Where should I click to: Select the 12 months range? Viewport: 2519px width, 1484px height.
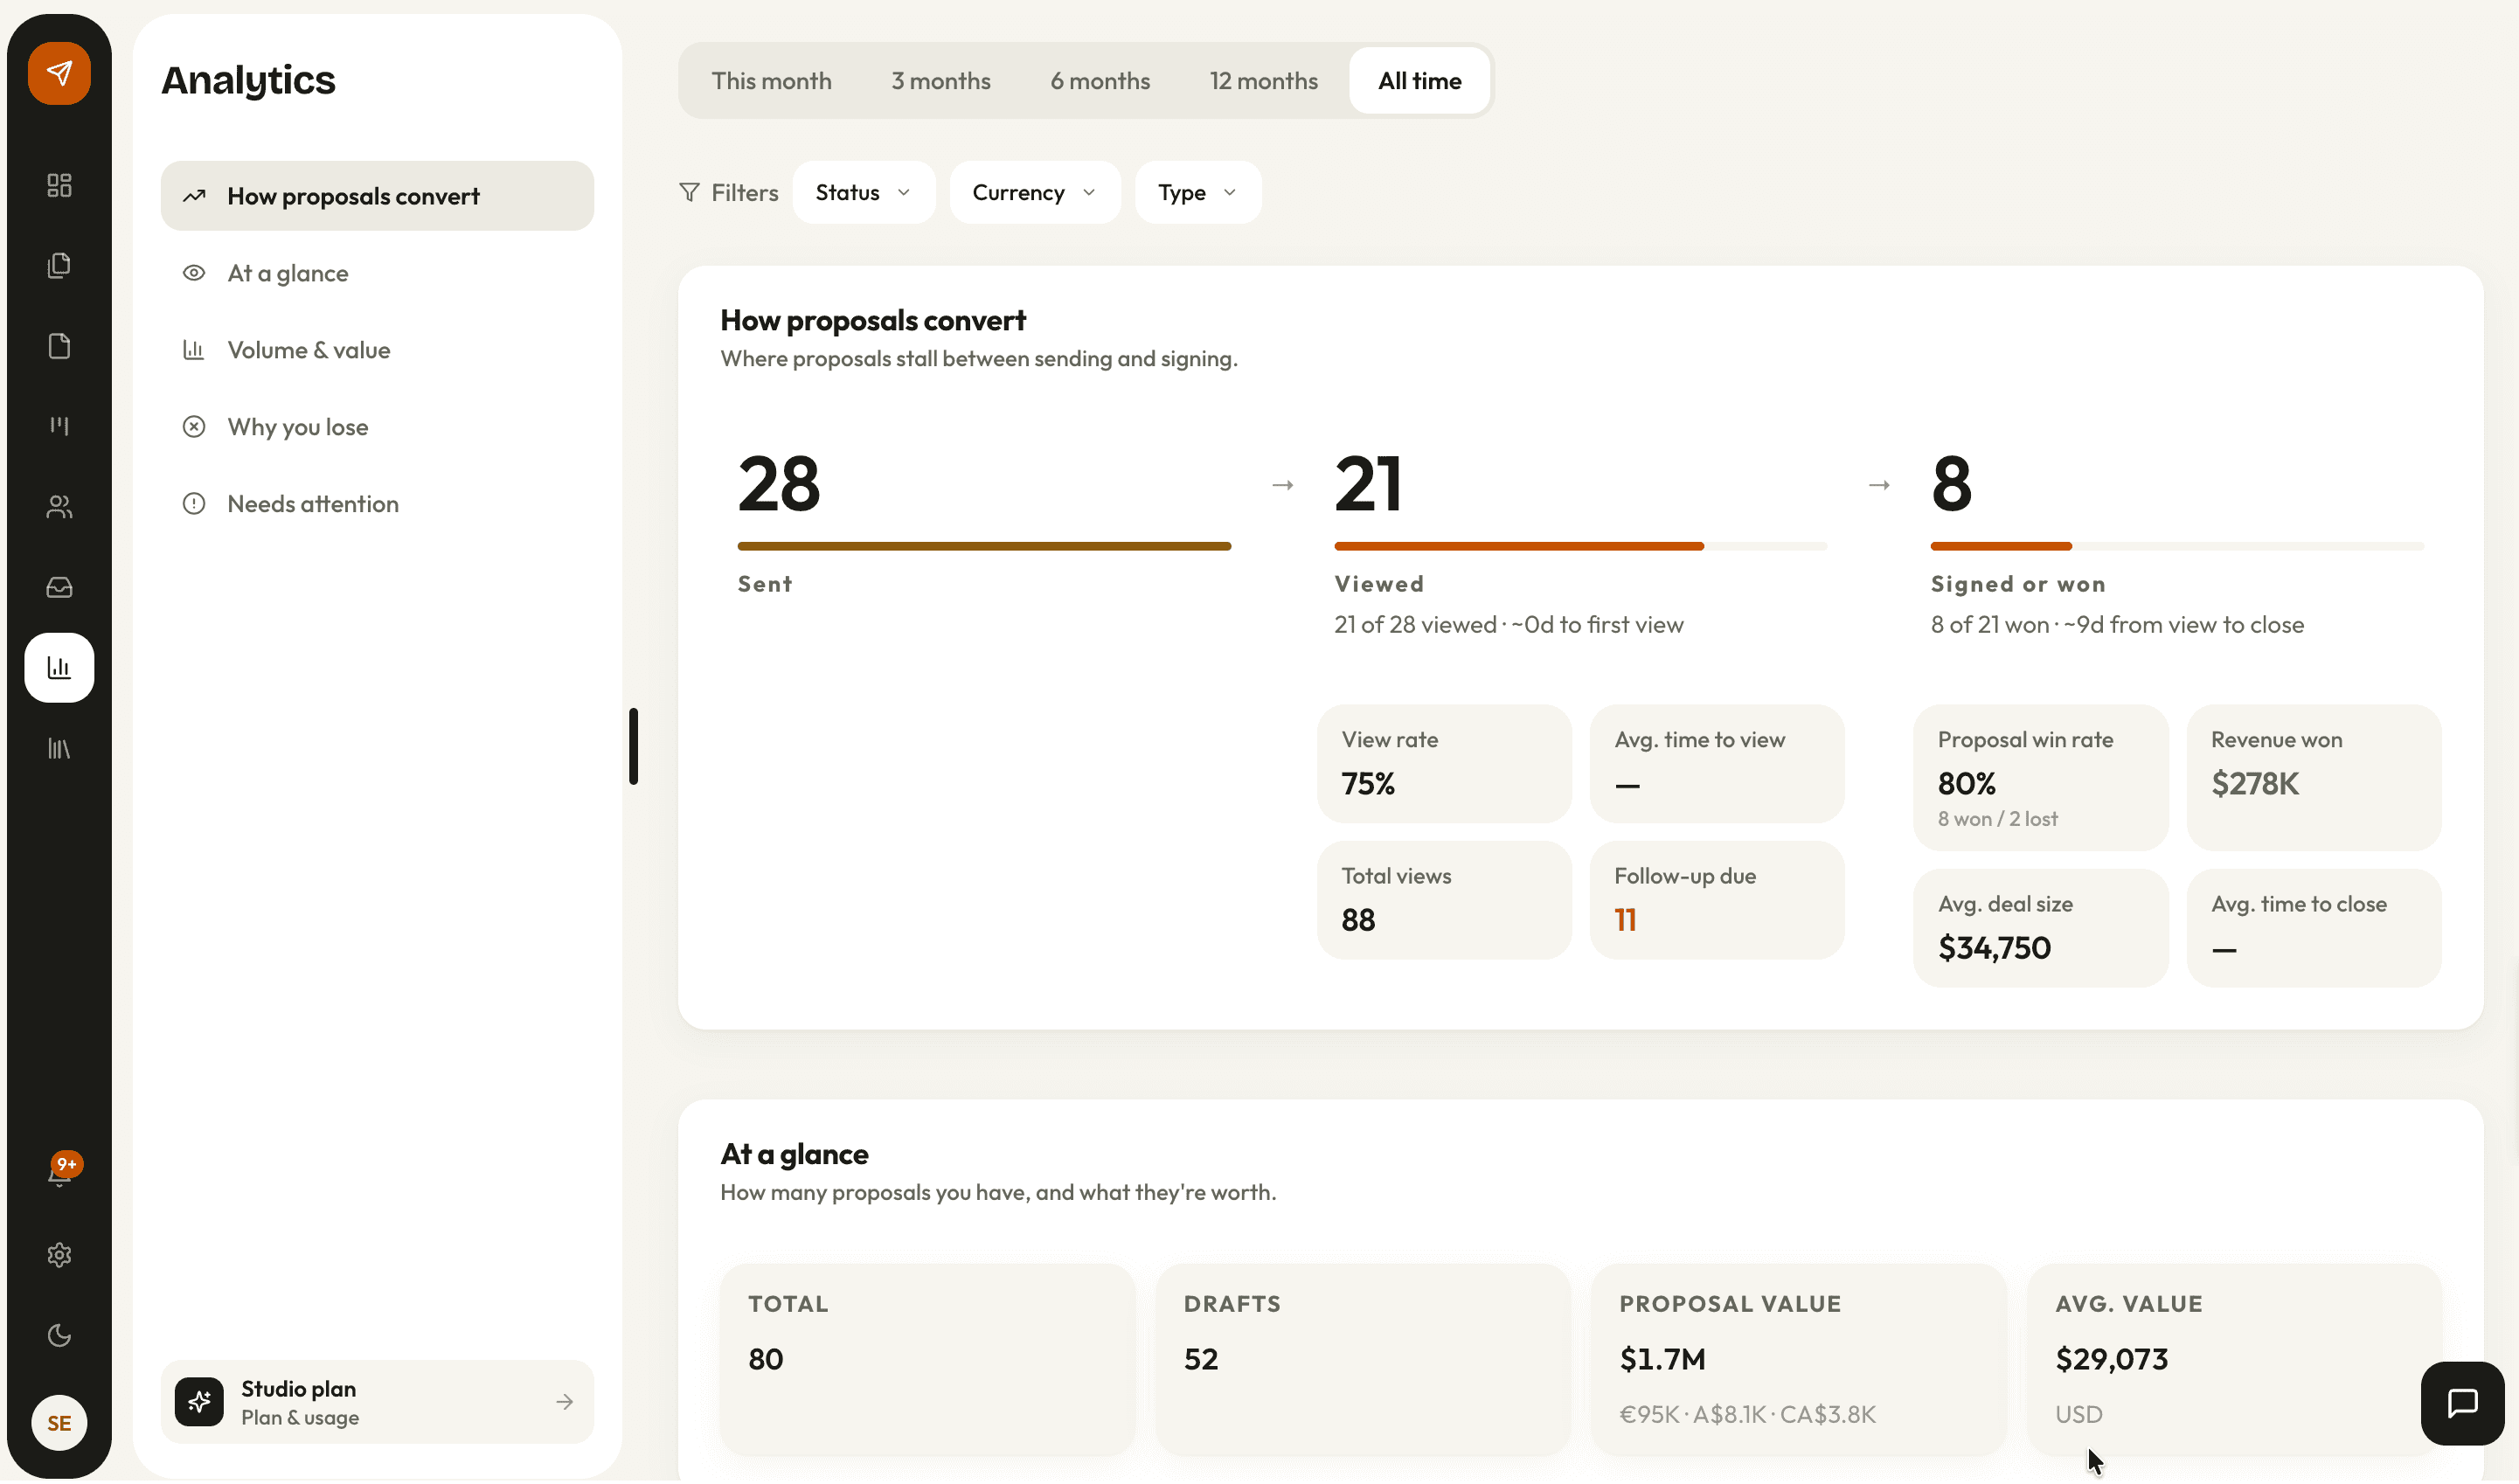(1263, 81)
